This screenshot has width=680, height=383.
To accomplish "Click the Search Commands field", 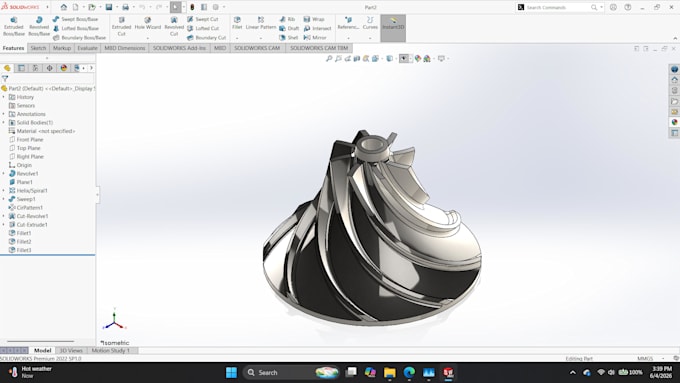I will [x=559, y=7].
